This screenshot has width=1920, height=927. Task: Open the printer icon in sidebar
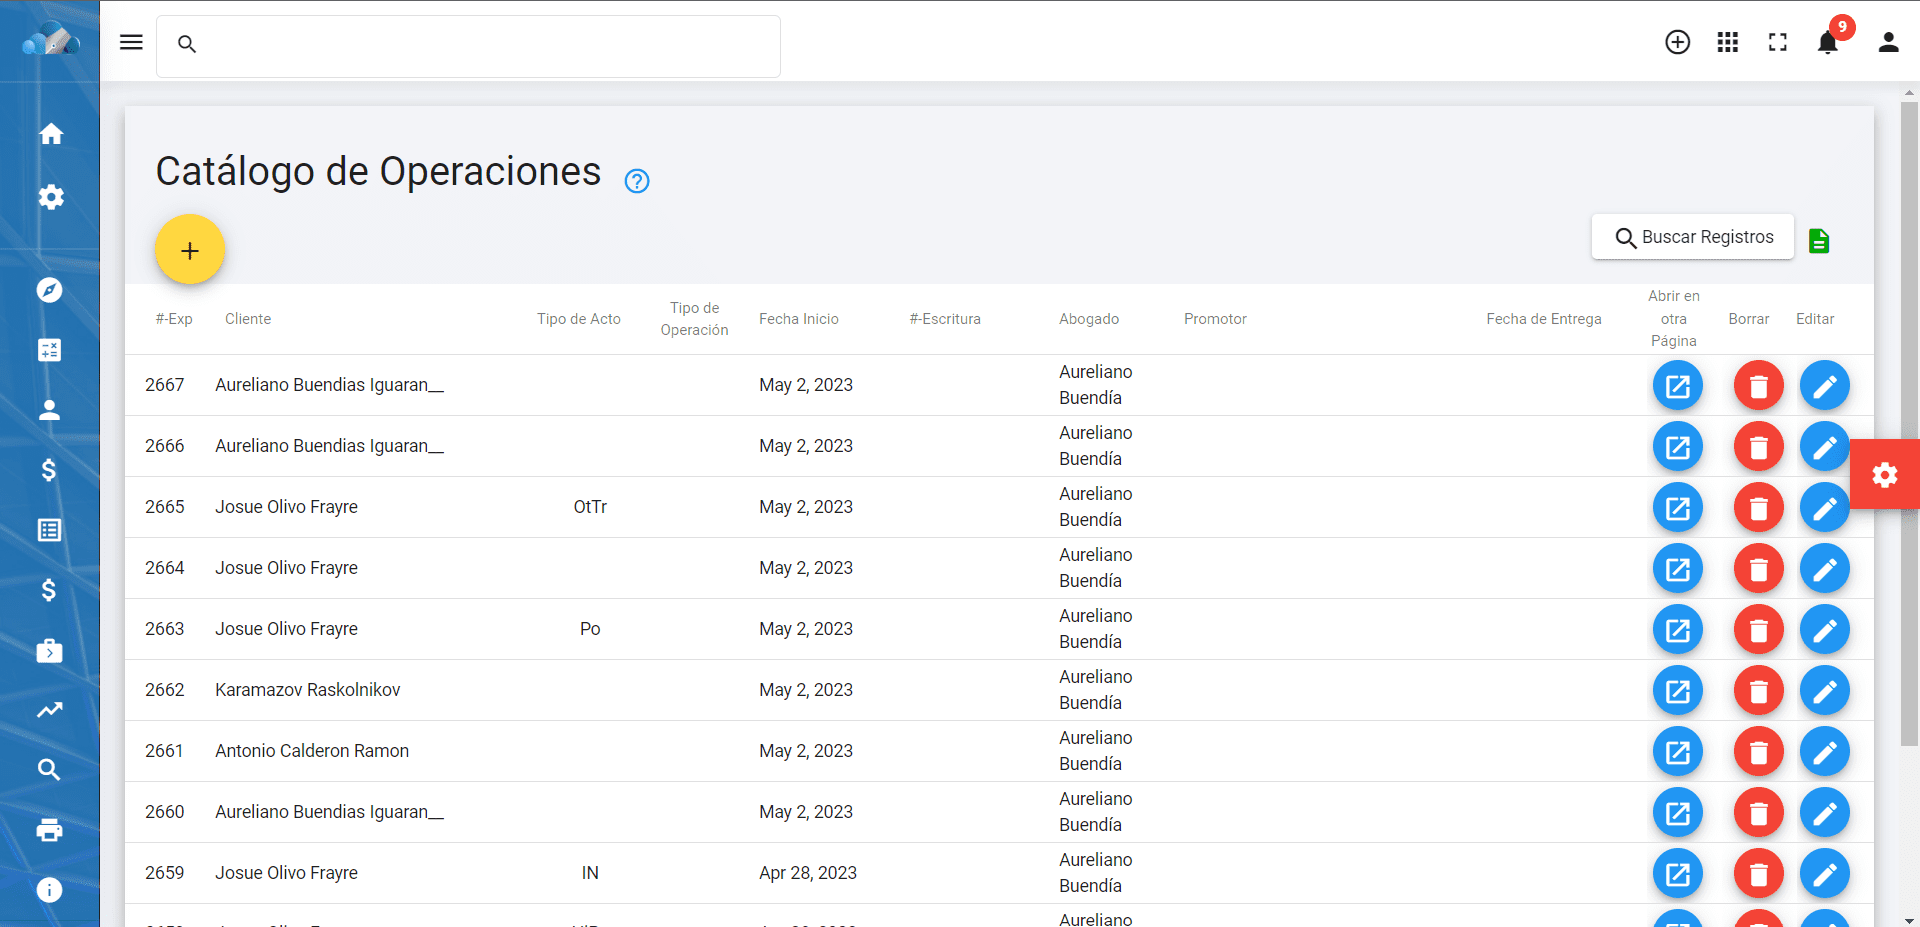tap(50, 830)
